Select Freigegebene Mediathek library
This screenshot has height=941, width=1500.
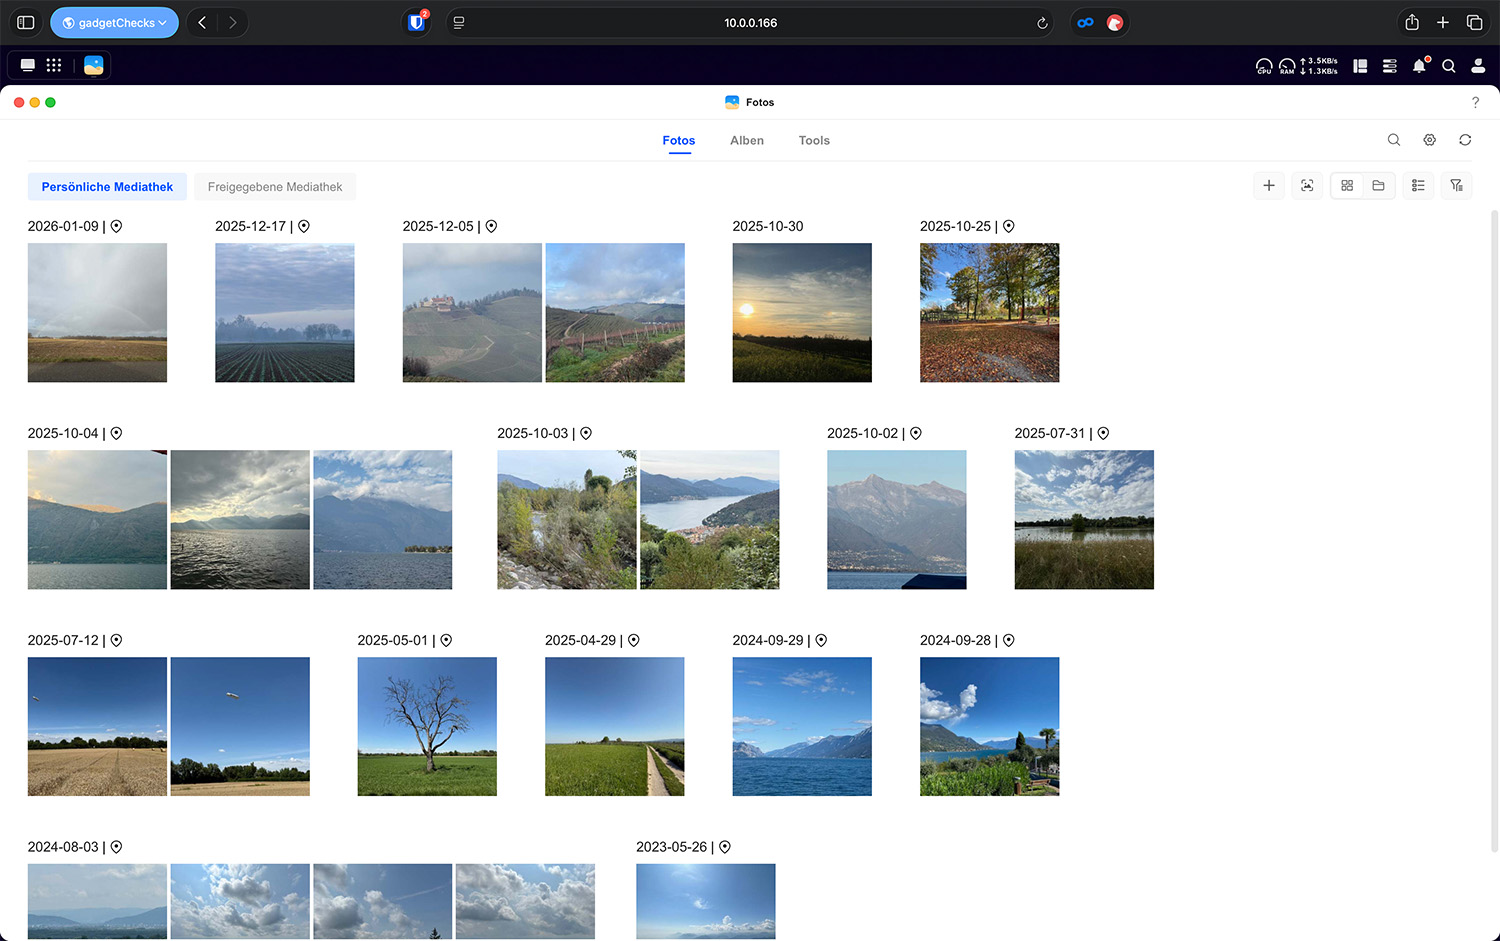[x=275, y=187]
